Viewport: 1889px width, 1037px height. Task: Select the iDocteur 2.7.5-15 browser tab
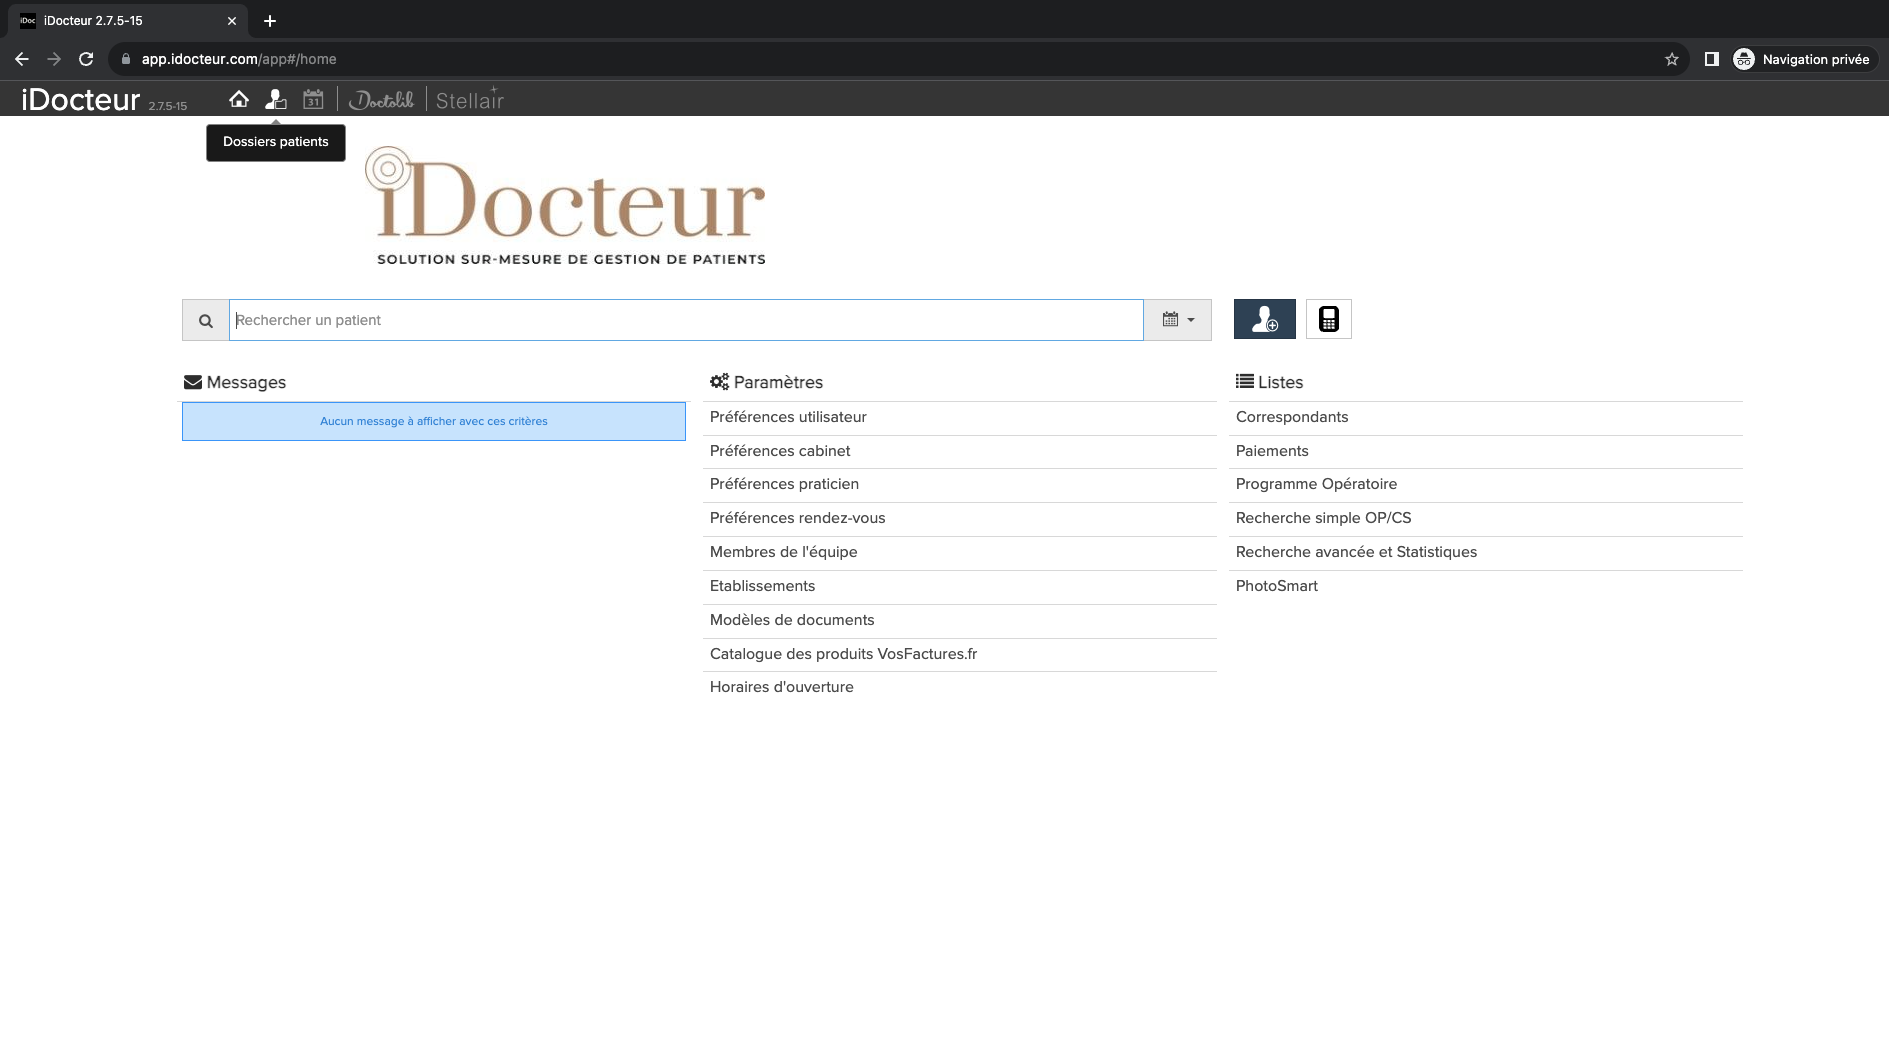point(128,21)
